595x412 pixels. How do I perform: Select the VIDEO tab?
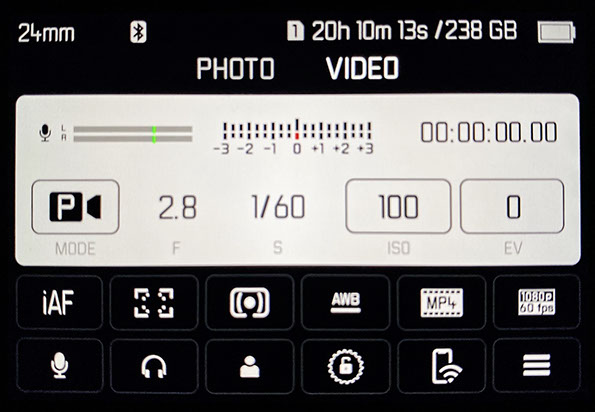(362, 68)
